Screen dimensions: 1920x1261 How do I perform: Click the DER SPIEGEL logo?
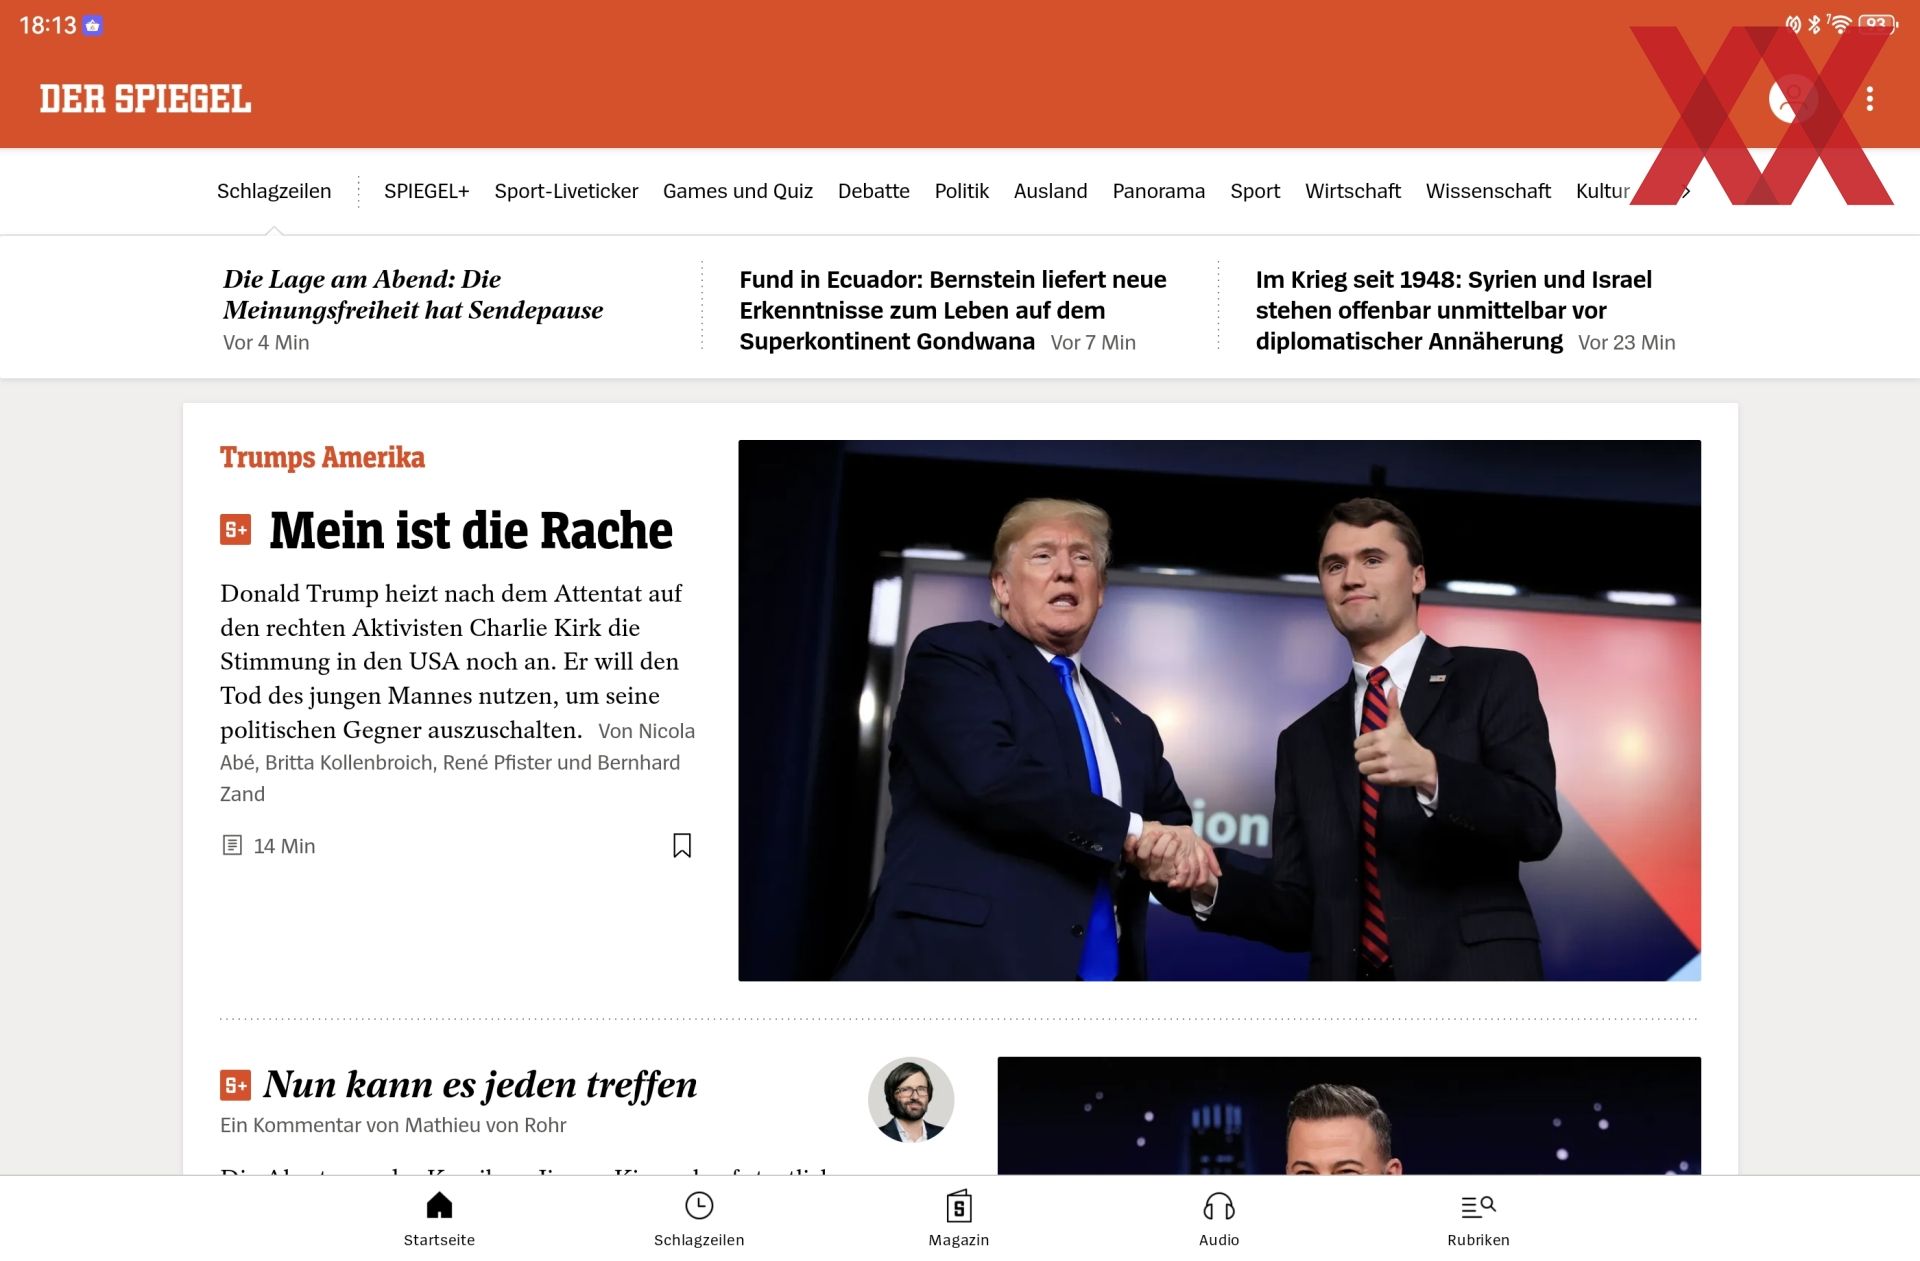tap(145, 98)
